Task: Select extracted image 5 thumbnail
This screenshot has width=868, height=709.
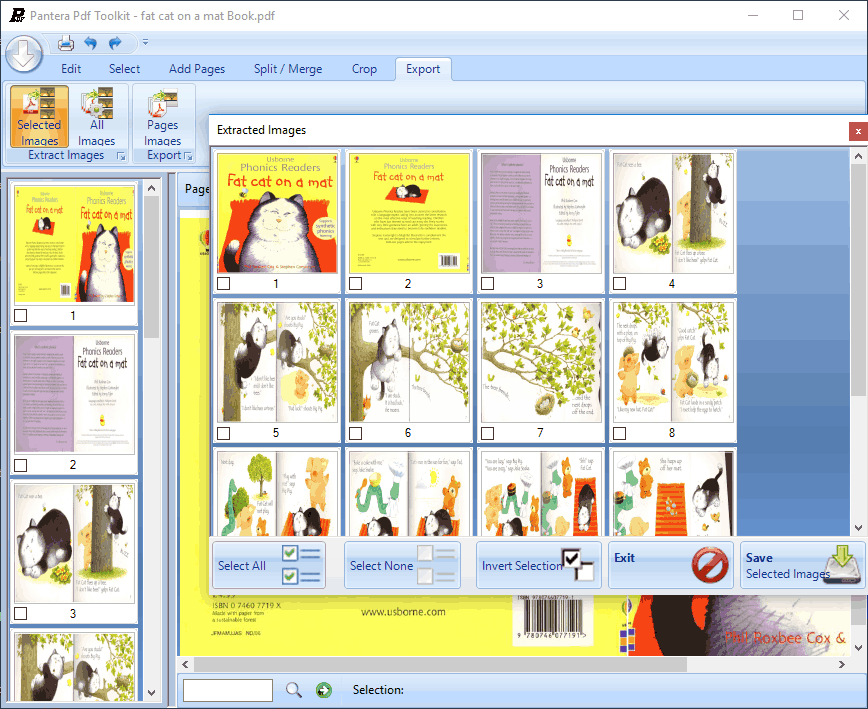Action: (x=277, y=363)
